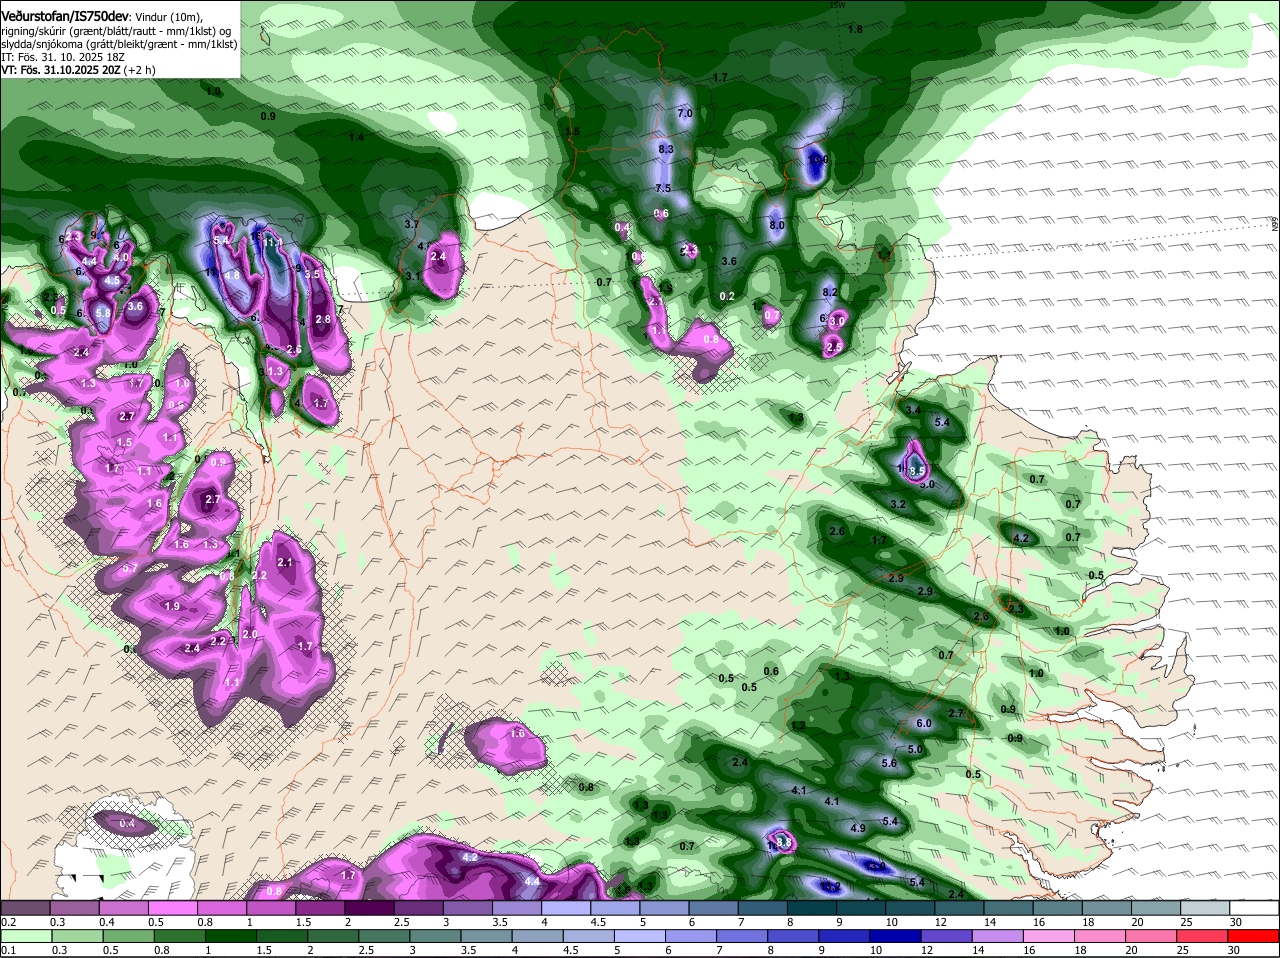The height and width of the screenshot is (958, 1280).
Task: Click bottom legend dark green swatch between 1 and 1.5
Action: (232, 938)
